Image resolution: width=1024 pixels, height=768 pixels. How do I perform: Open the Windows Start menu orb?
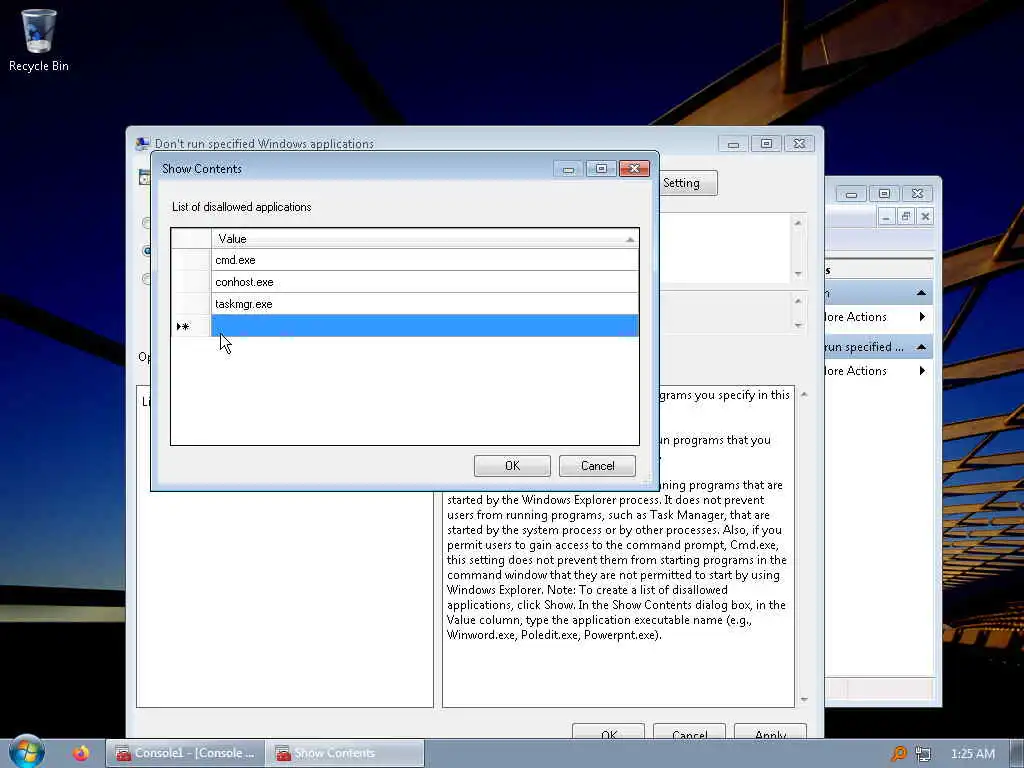(27, 752)
